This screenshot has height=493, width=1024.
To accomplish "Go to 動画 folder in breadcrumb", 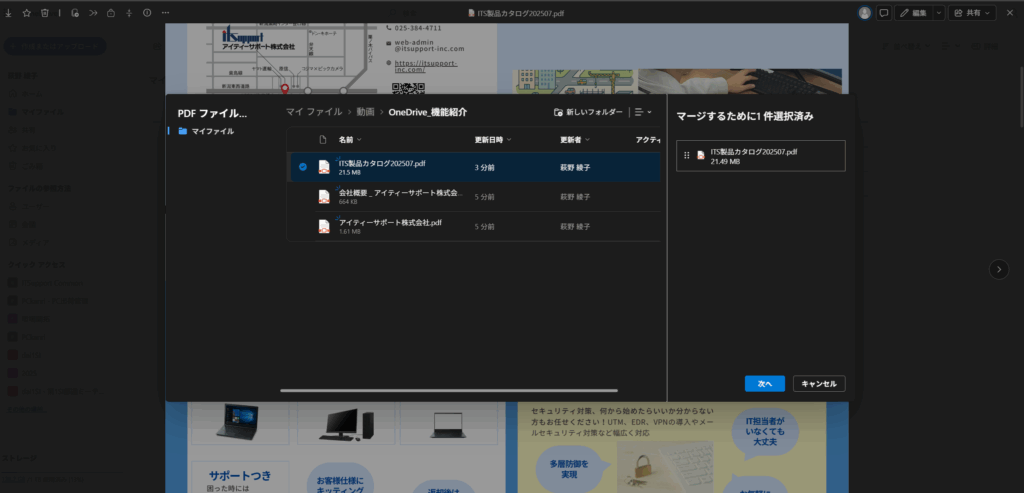I will pos(366,112).
